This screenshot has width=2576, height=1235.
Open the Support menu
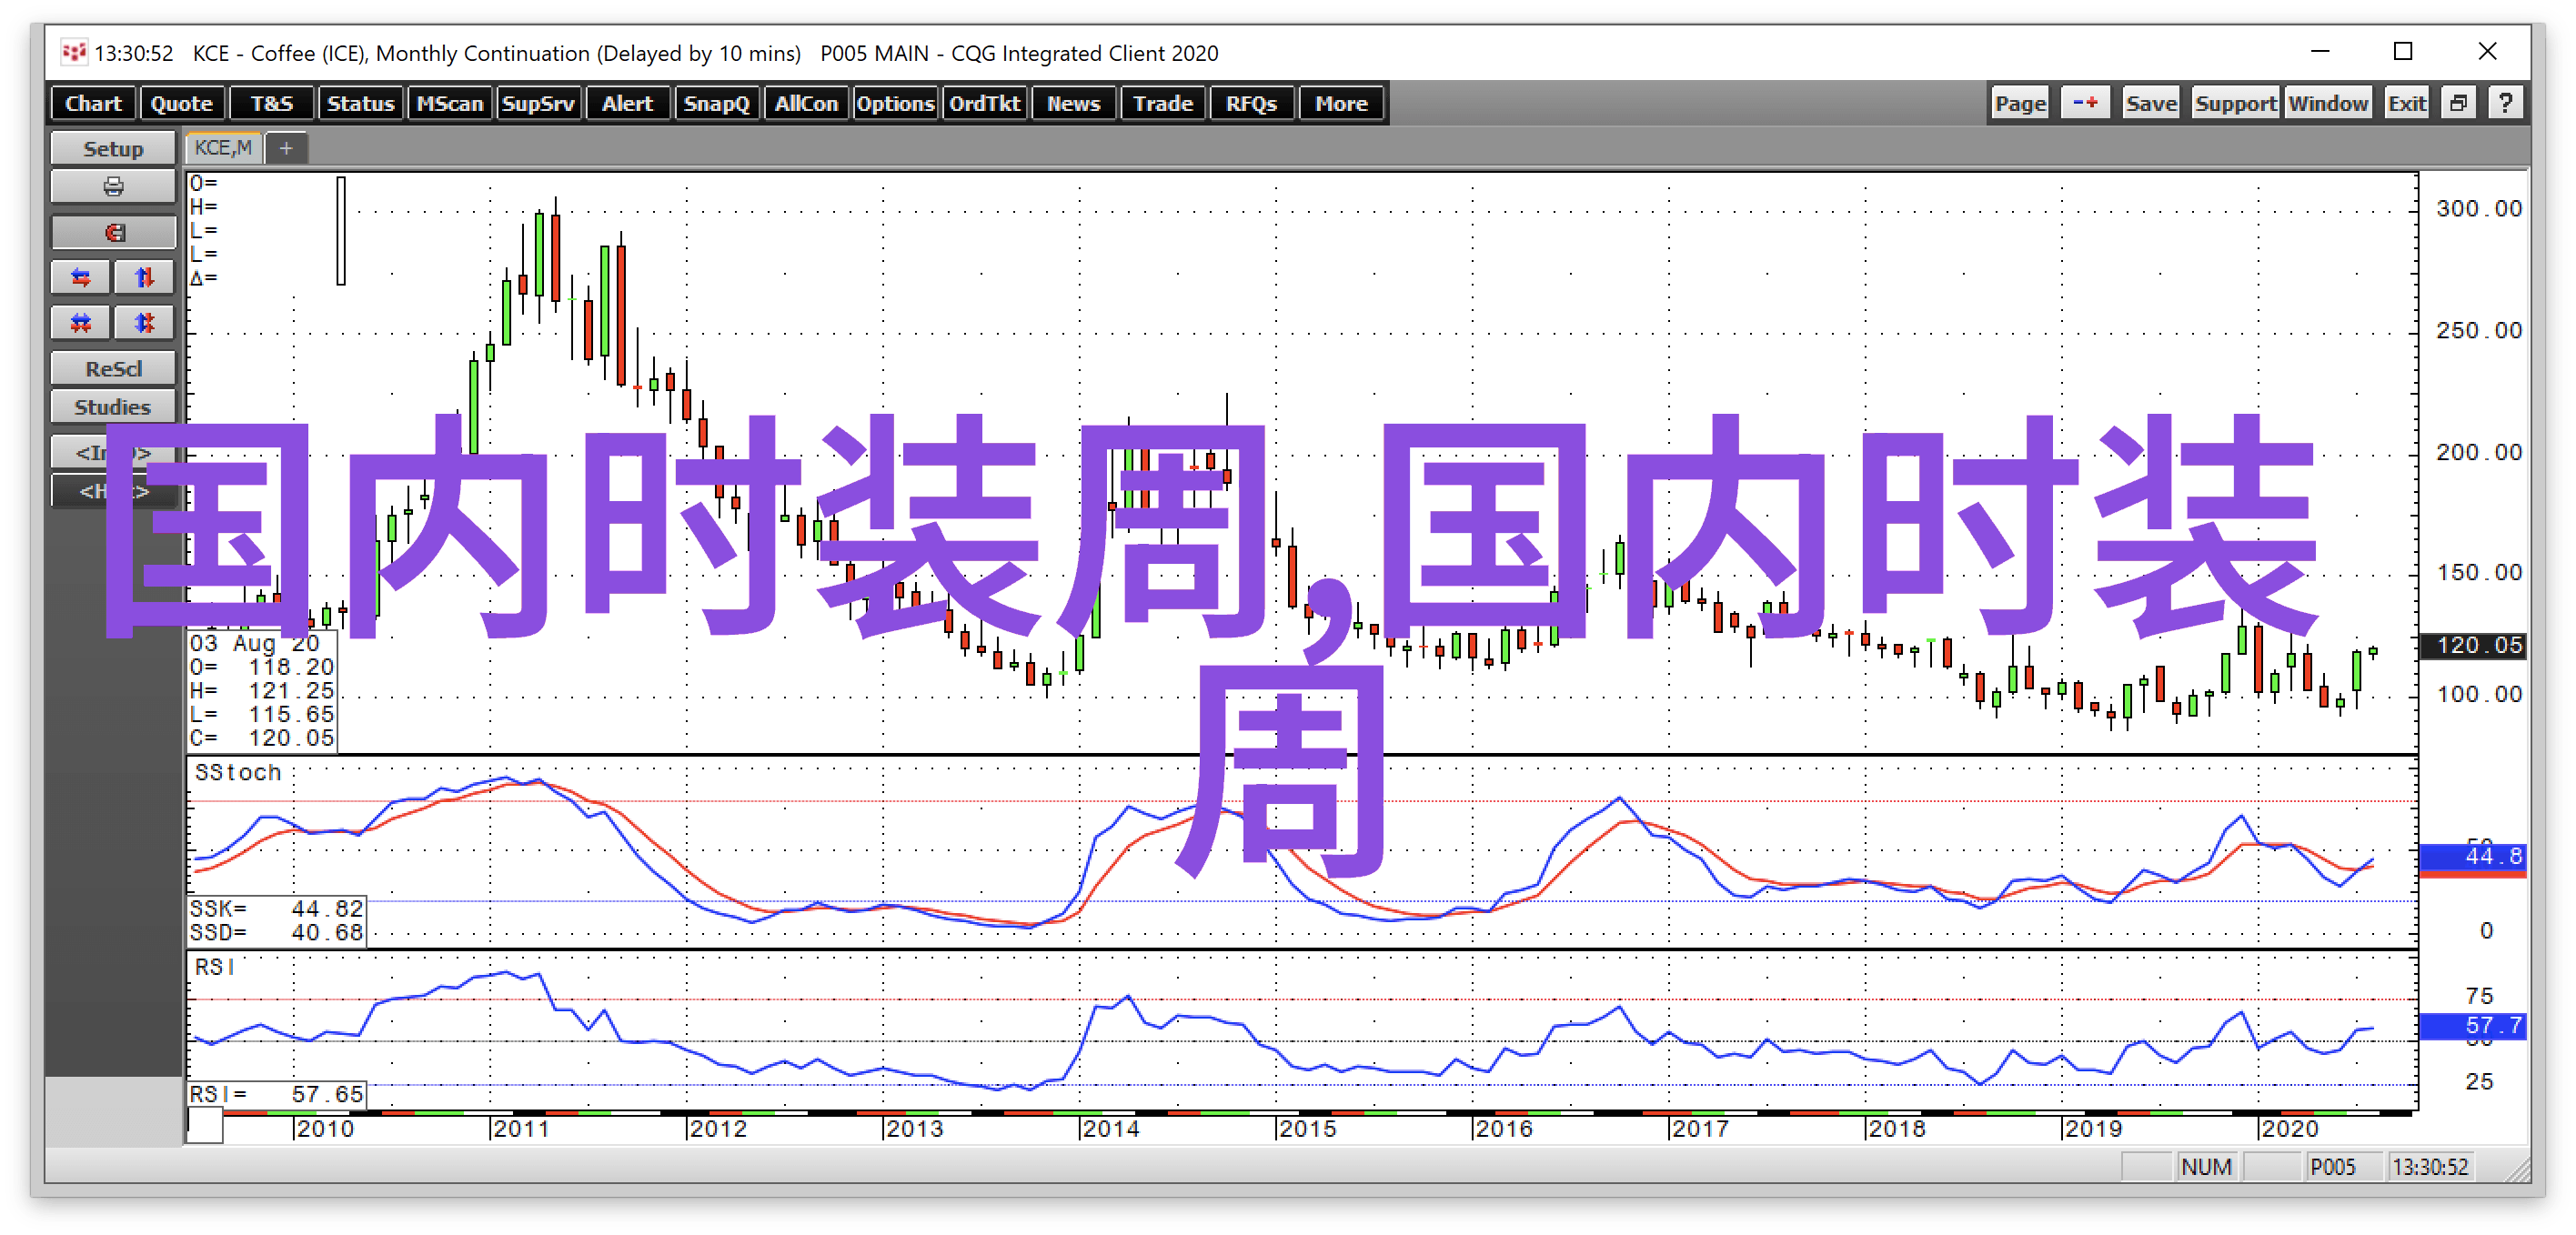pyautogui.click(x=2235, y=103)
